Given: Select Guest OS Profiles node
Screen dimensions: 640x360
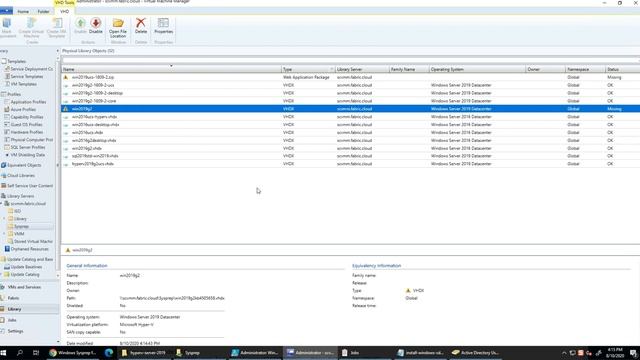Looking at the screenshot, I should click(23, 124).
